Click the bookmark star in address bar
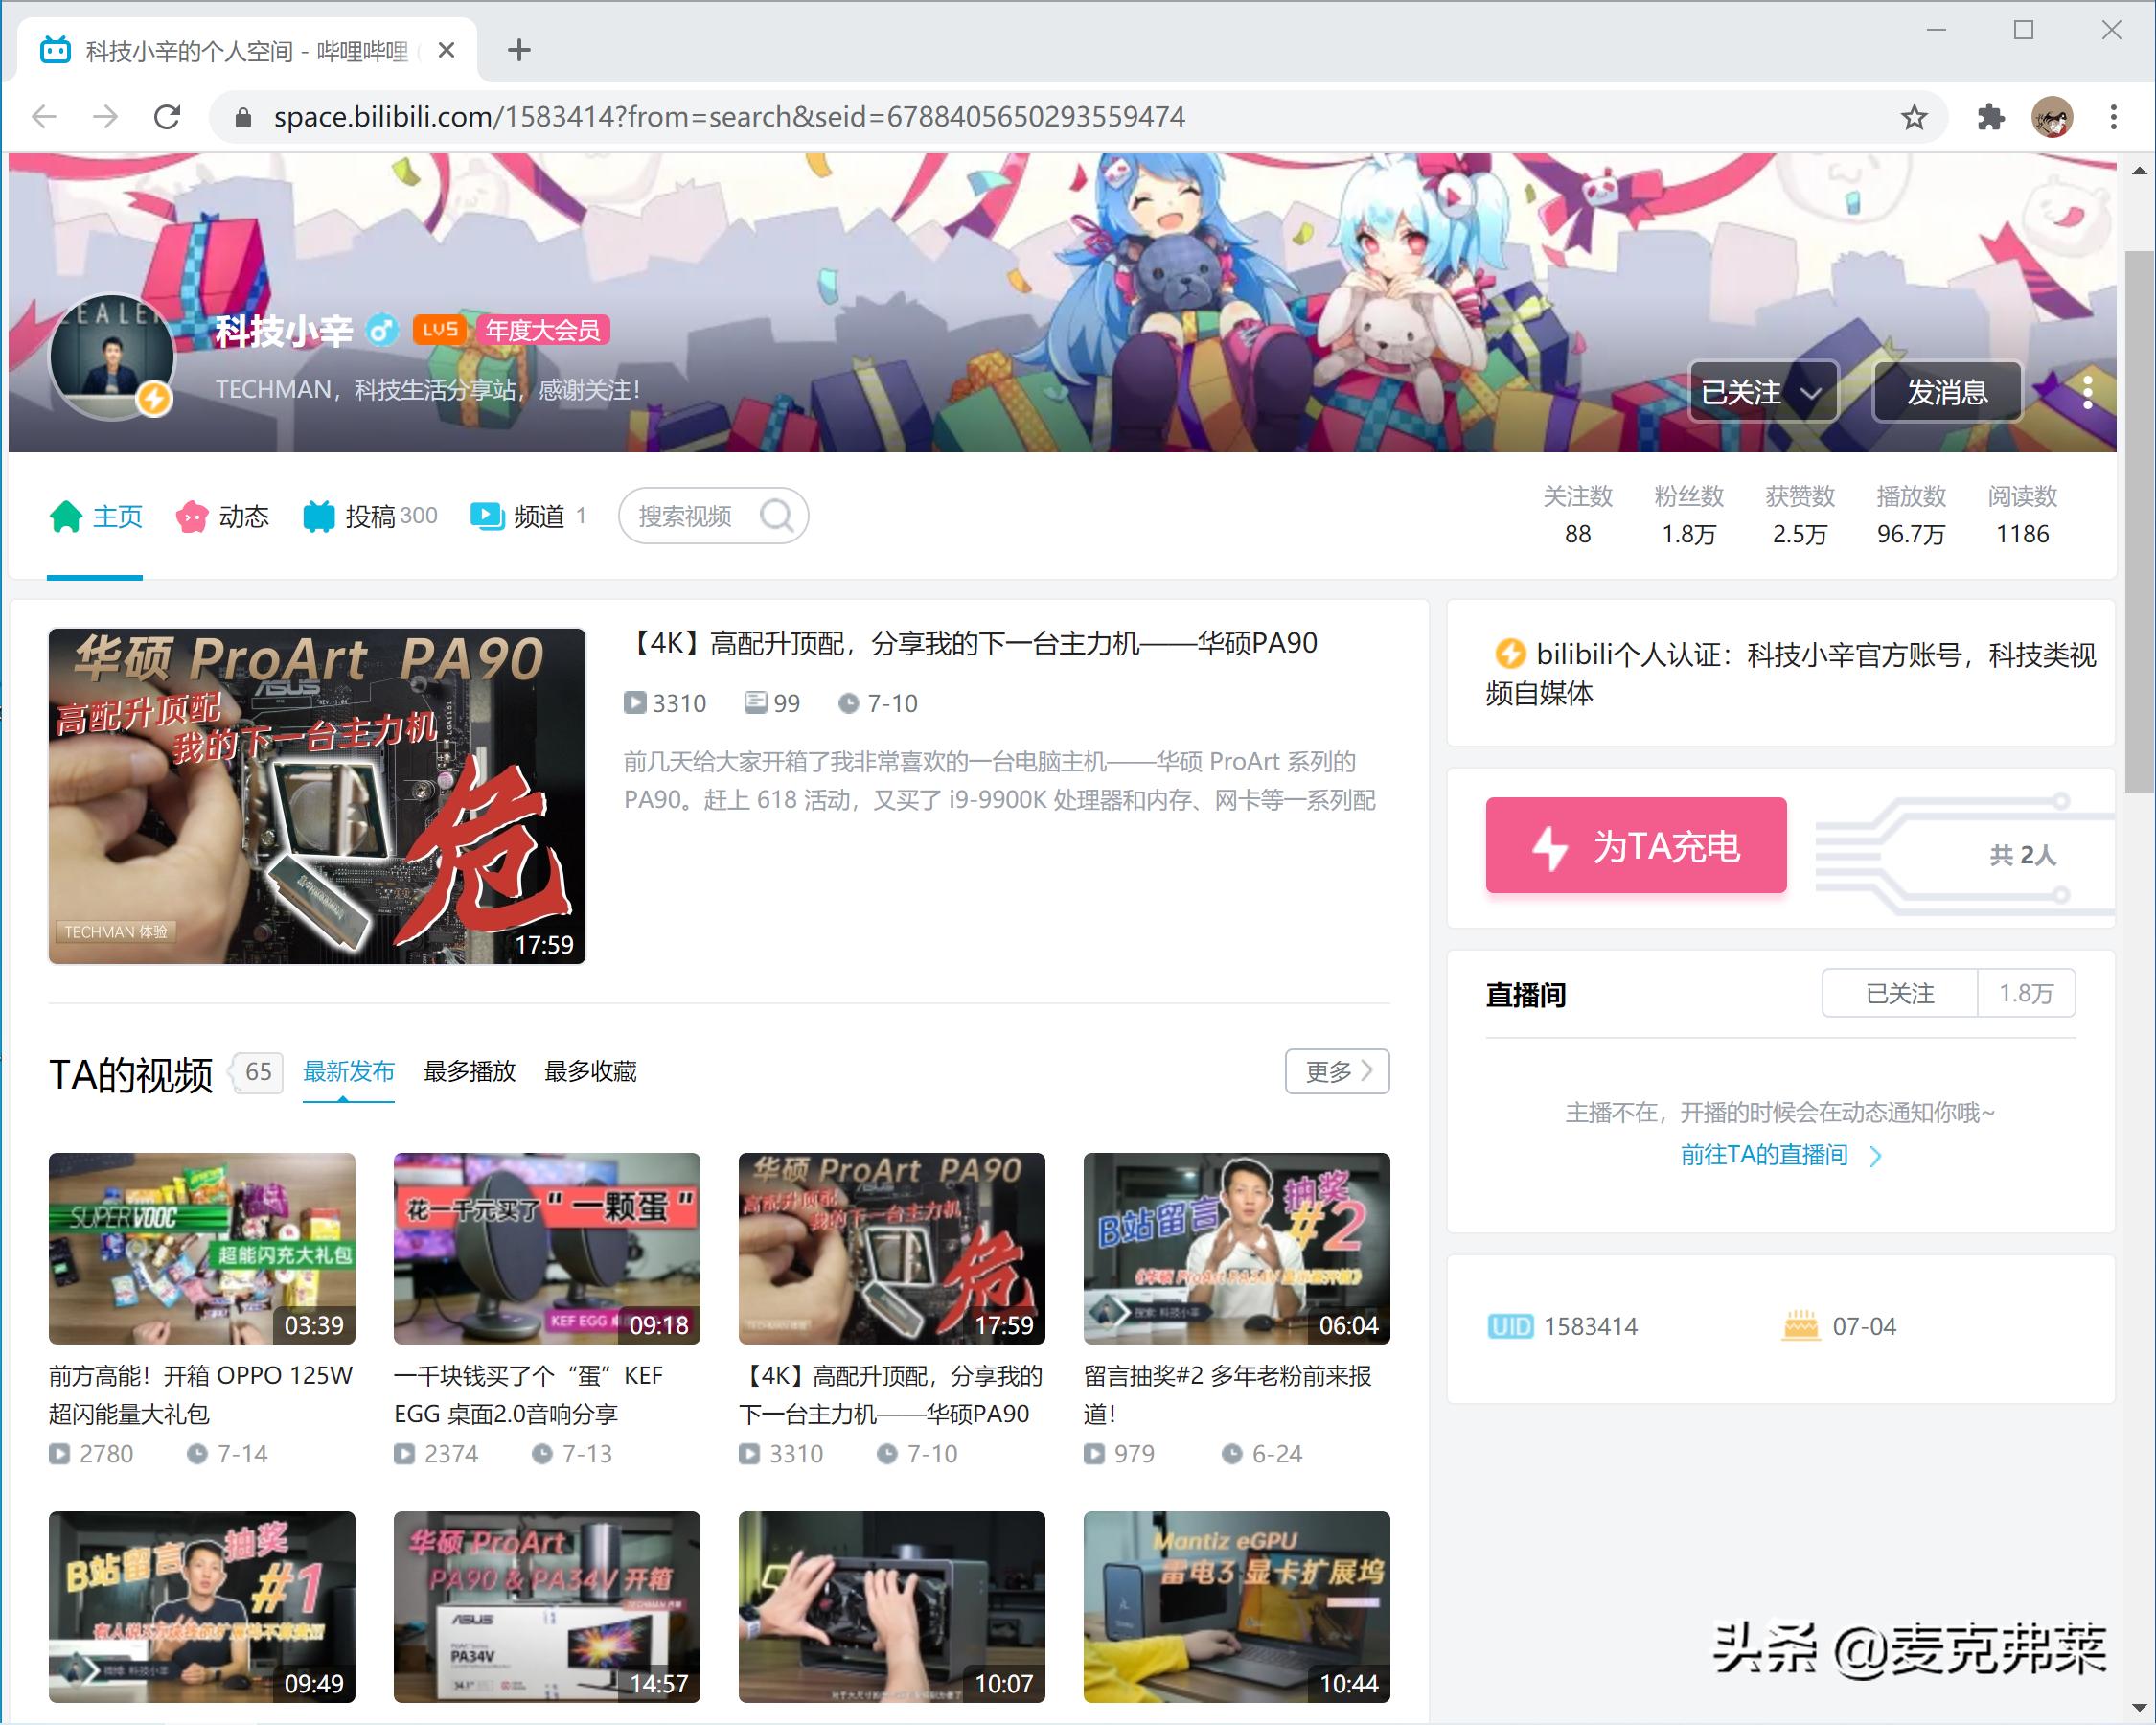Image resolution: width=2156 pixels, height=1725 pixels. tap(1913, 116)
